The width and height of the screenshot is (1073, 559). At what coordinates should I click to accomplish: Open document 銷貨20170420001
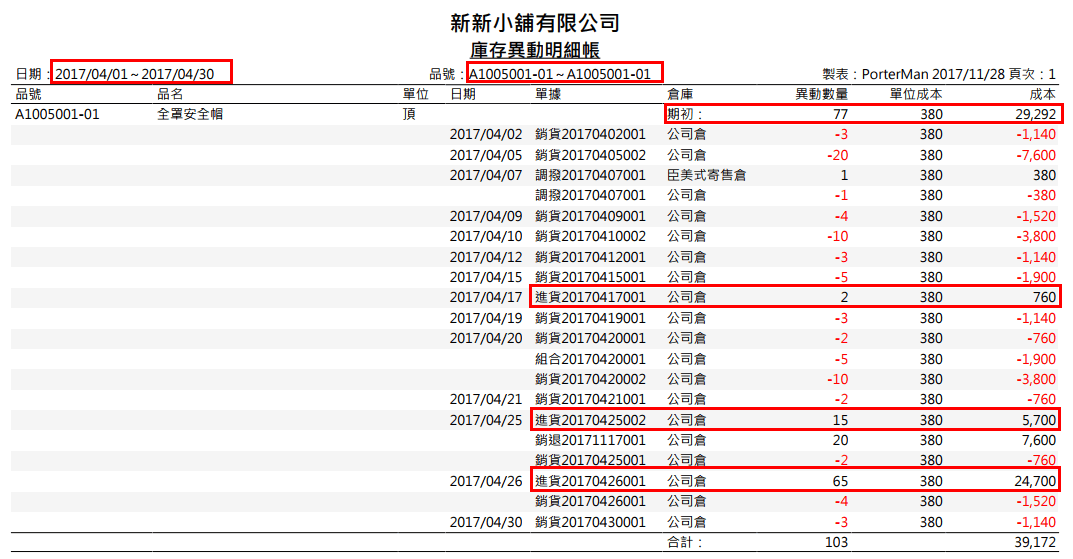pyautogui.click(x=590, y=338)
